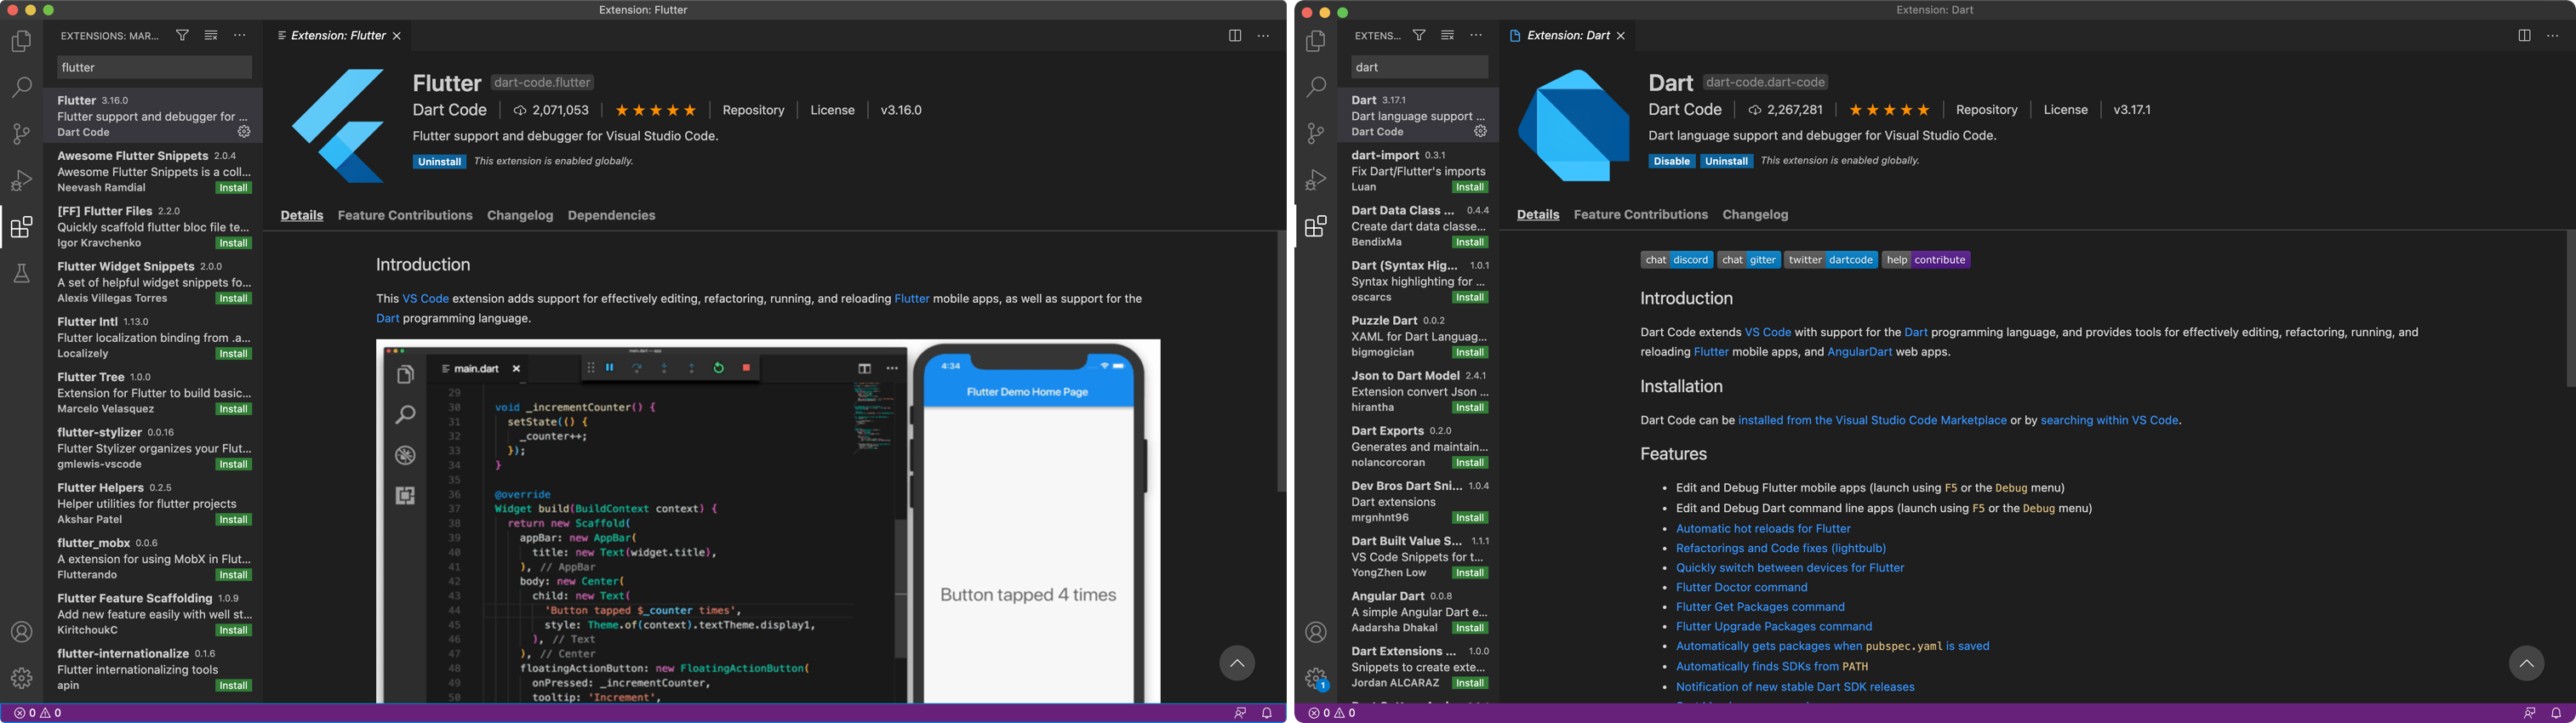Click scroll-to-top button in Dart window
This screenshot has width=2576, height=723.
2526,663
